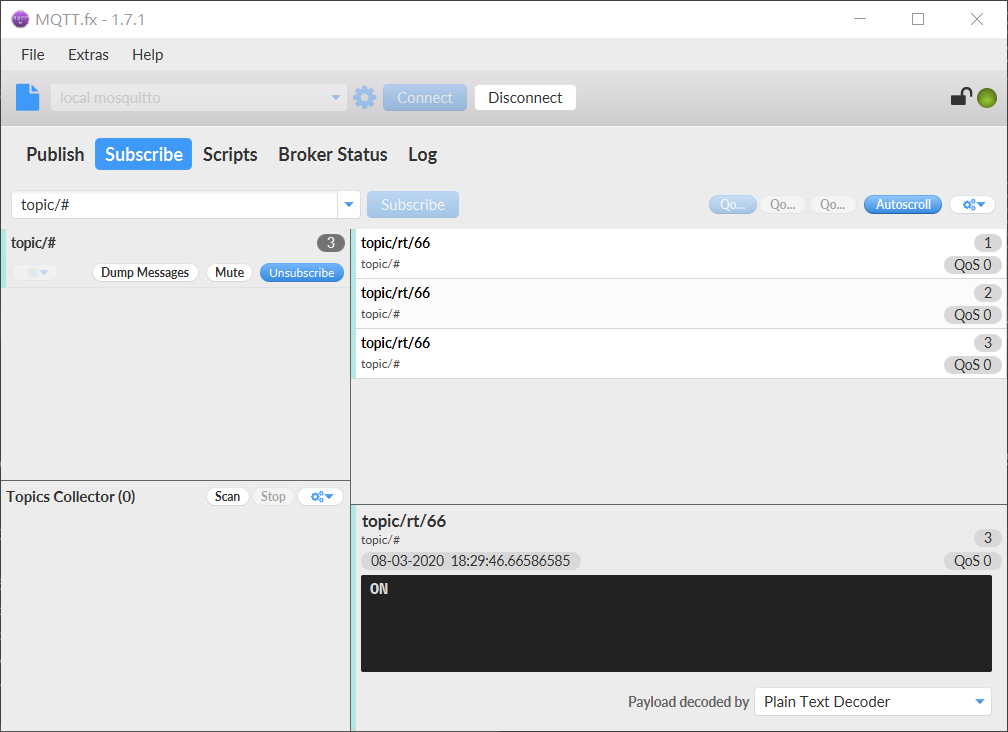This screenshot has height=732, width=1008.
Task: Click Dump Messages for topic/#
Action: (x=145, y=272)
